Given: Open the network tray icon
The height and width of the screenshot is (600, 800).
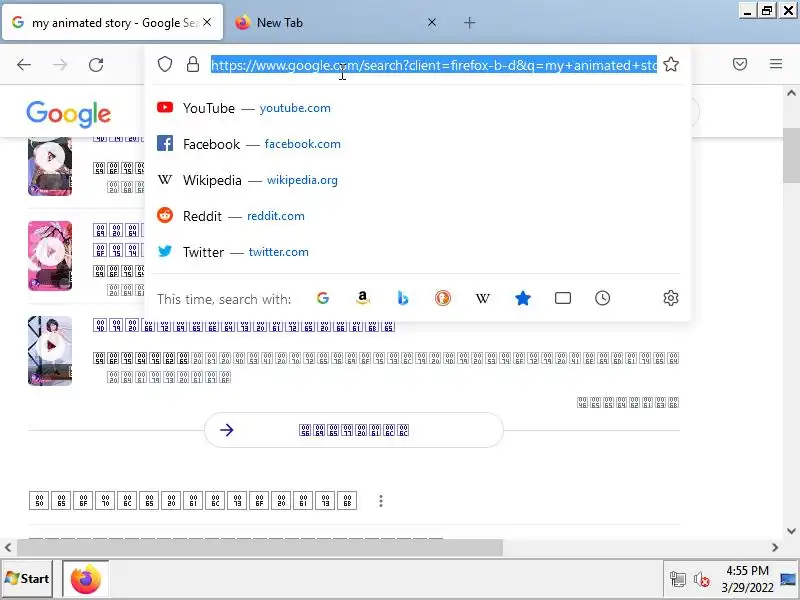Looking at the screenshot, I should click(678, 580).
